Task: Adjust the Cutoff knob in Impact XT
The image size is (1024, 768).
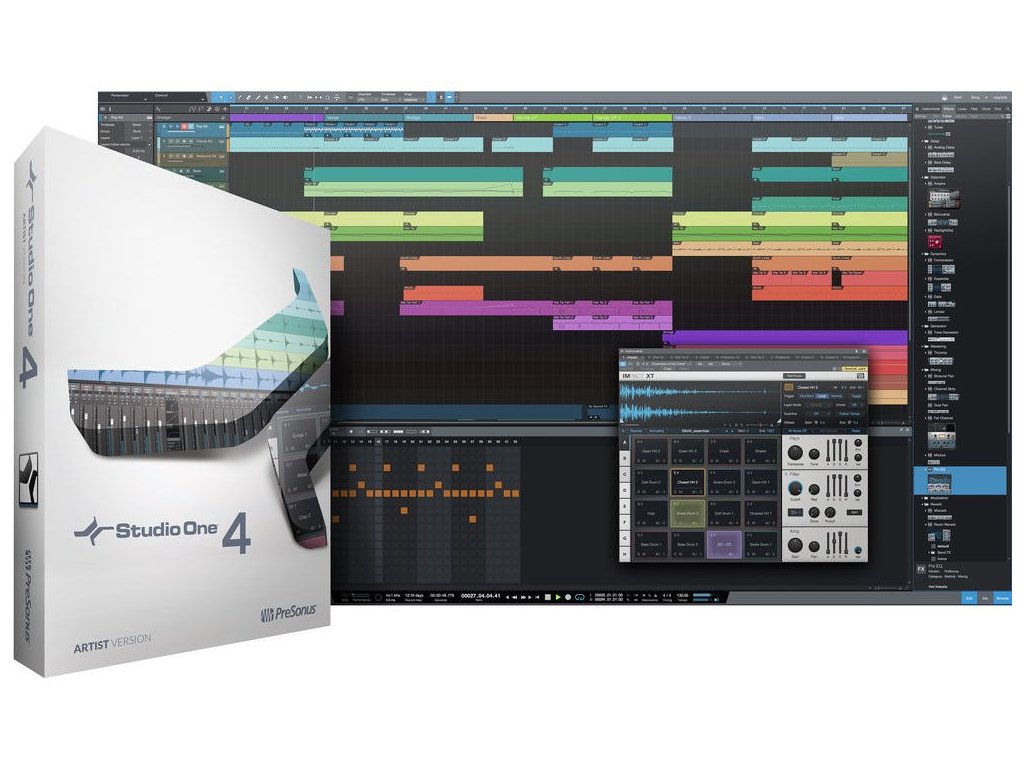Action: (795, 488)
